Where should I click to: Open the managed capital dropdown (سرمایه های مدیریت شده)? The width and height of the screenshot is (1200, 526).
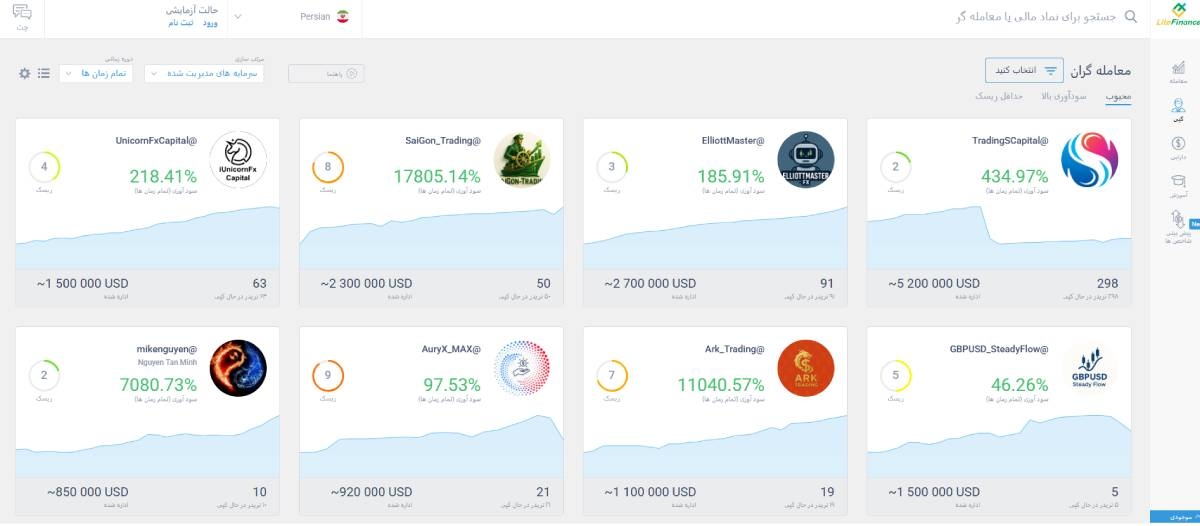point(204,74)
